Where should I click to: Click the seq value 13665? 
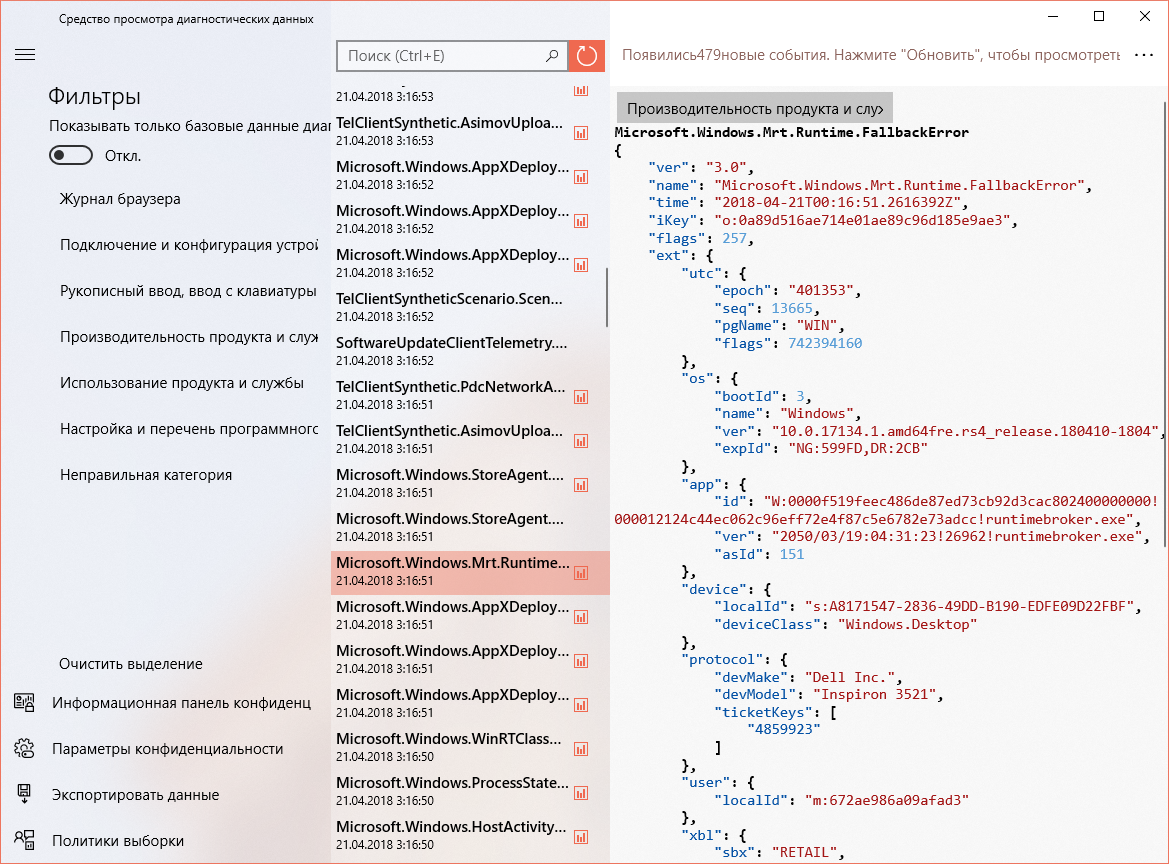792,308
